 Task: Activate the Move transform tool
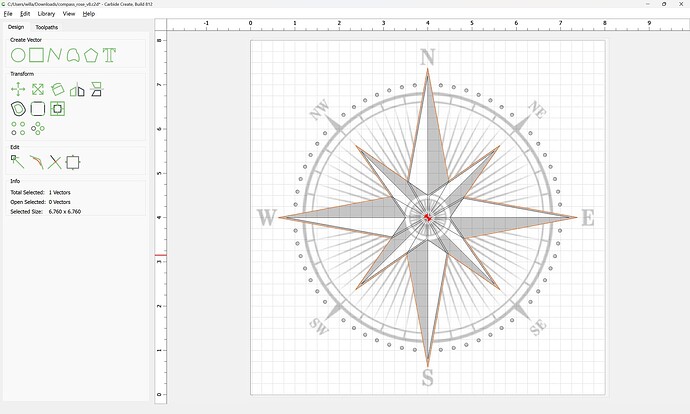(x=18, y=90)
